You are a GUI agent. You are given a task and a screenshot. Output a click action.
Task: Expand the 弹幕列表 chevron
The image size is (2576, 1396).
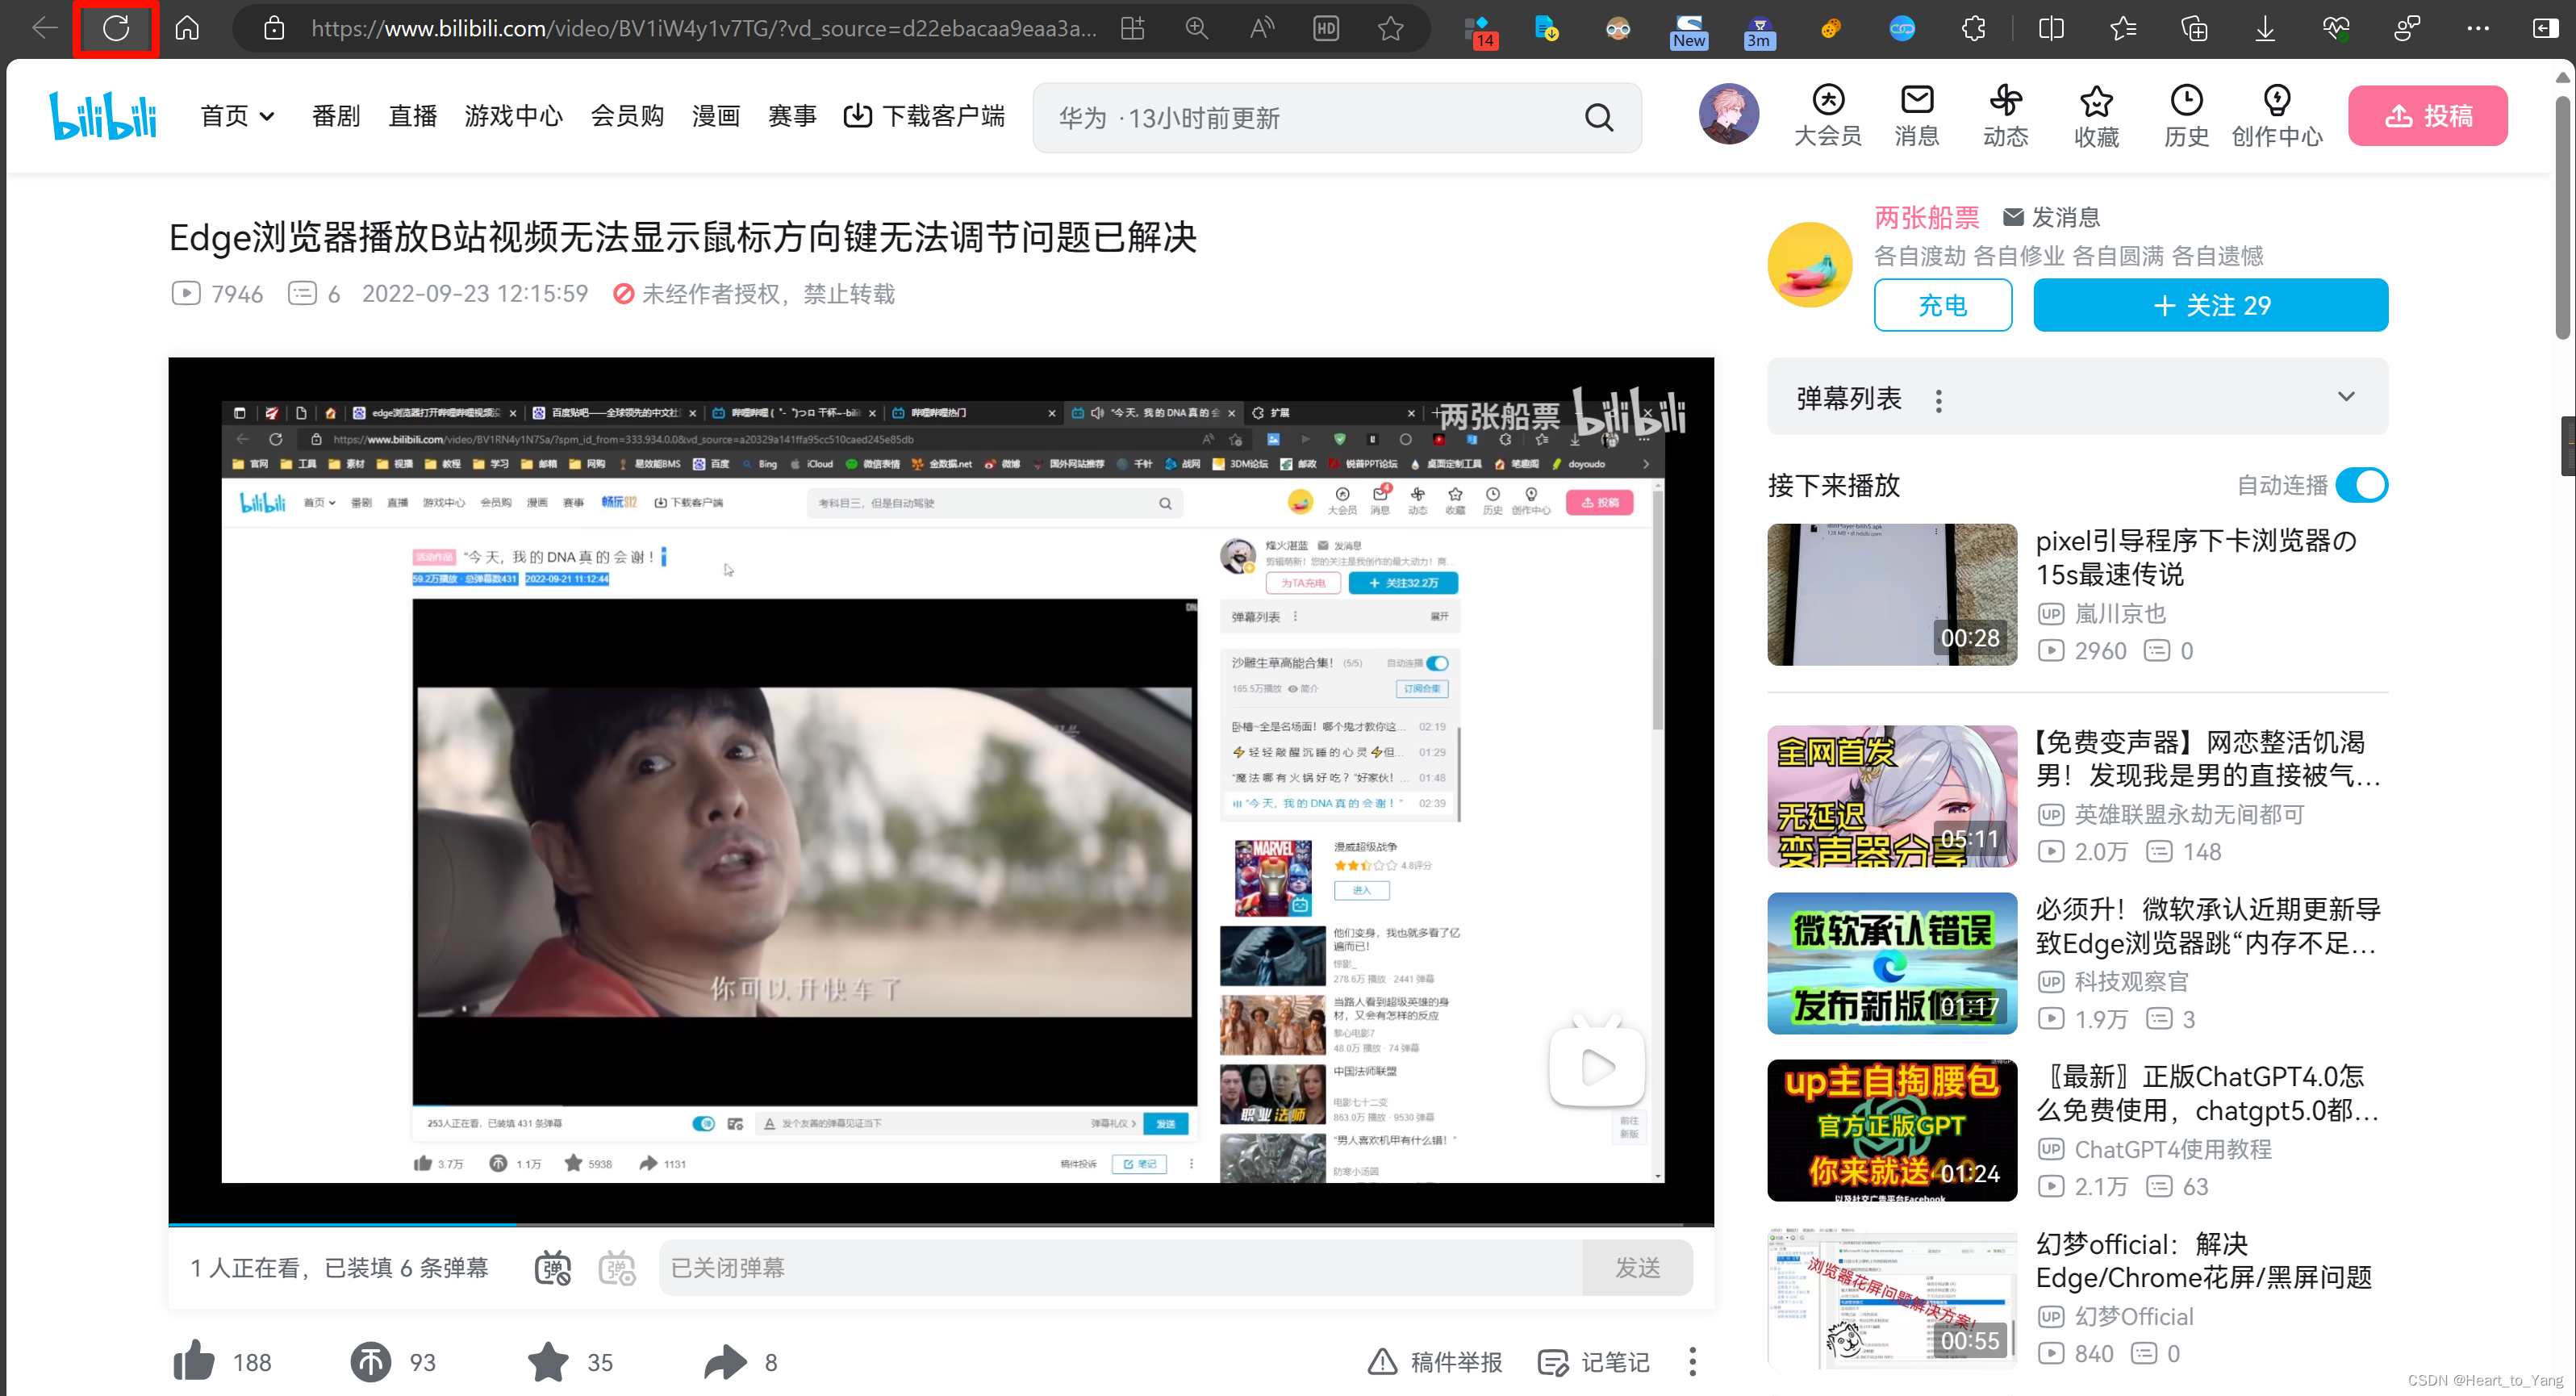click(x=2346, y=397)
